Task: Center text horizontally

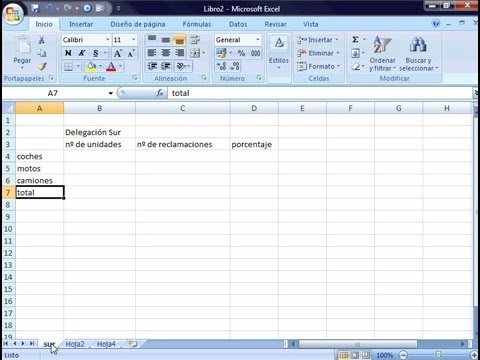Action: click(x=166, y=53)
